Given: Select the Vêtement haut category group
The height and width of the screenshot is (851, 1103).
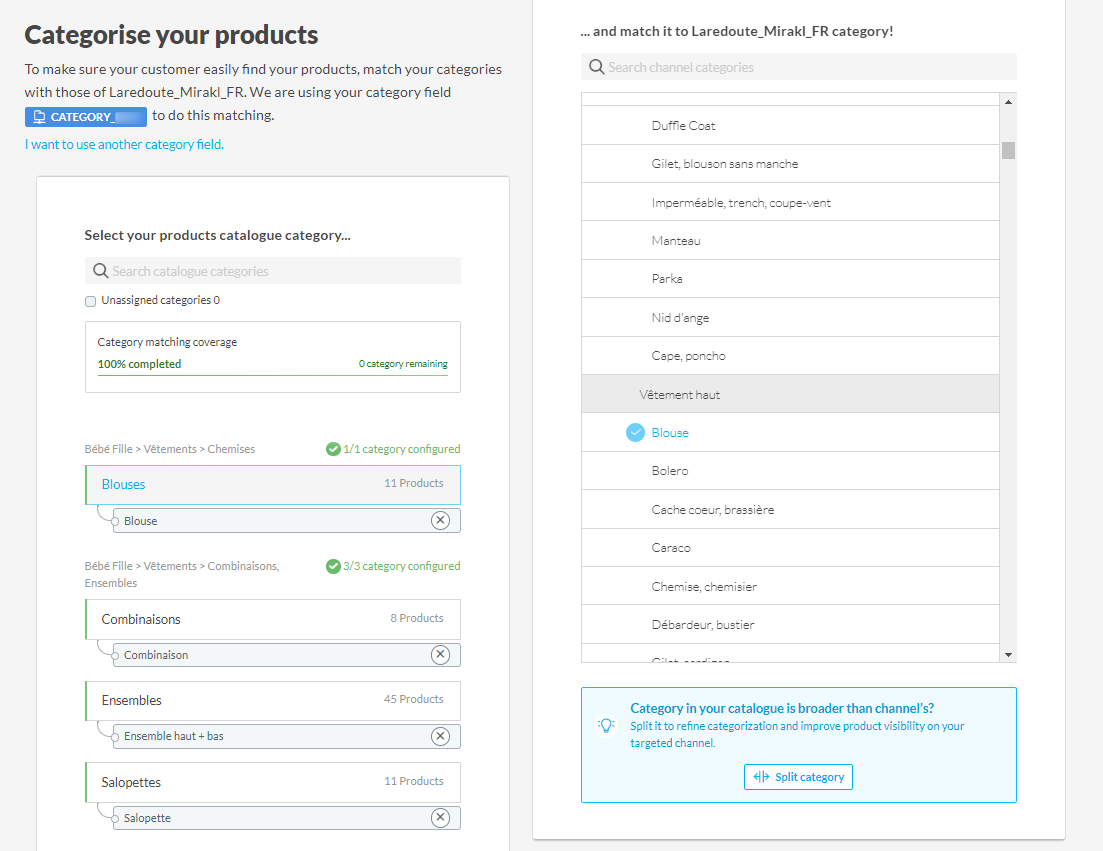Looking at the screenshot, I should pyautogui.click(x=680, y=395).
